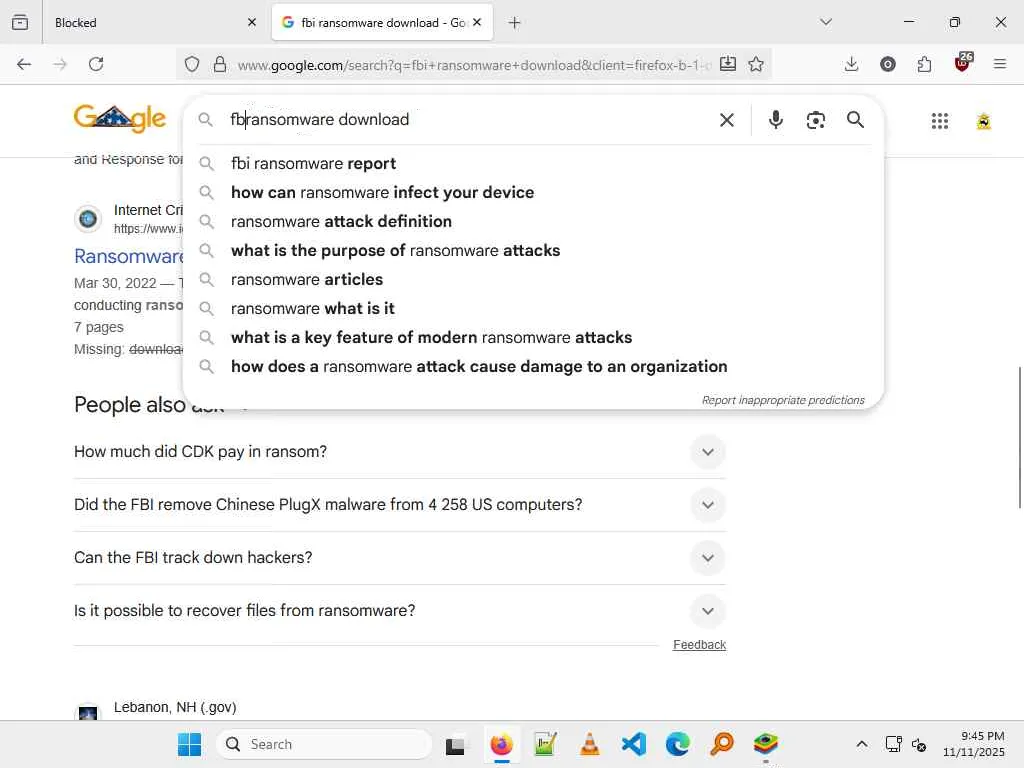
Task: Click the Feedback link
Action: click(x=699, y=645)
